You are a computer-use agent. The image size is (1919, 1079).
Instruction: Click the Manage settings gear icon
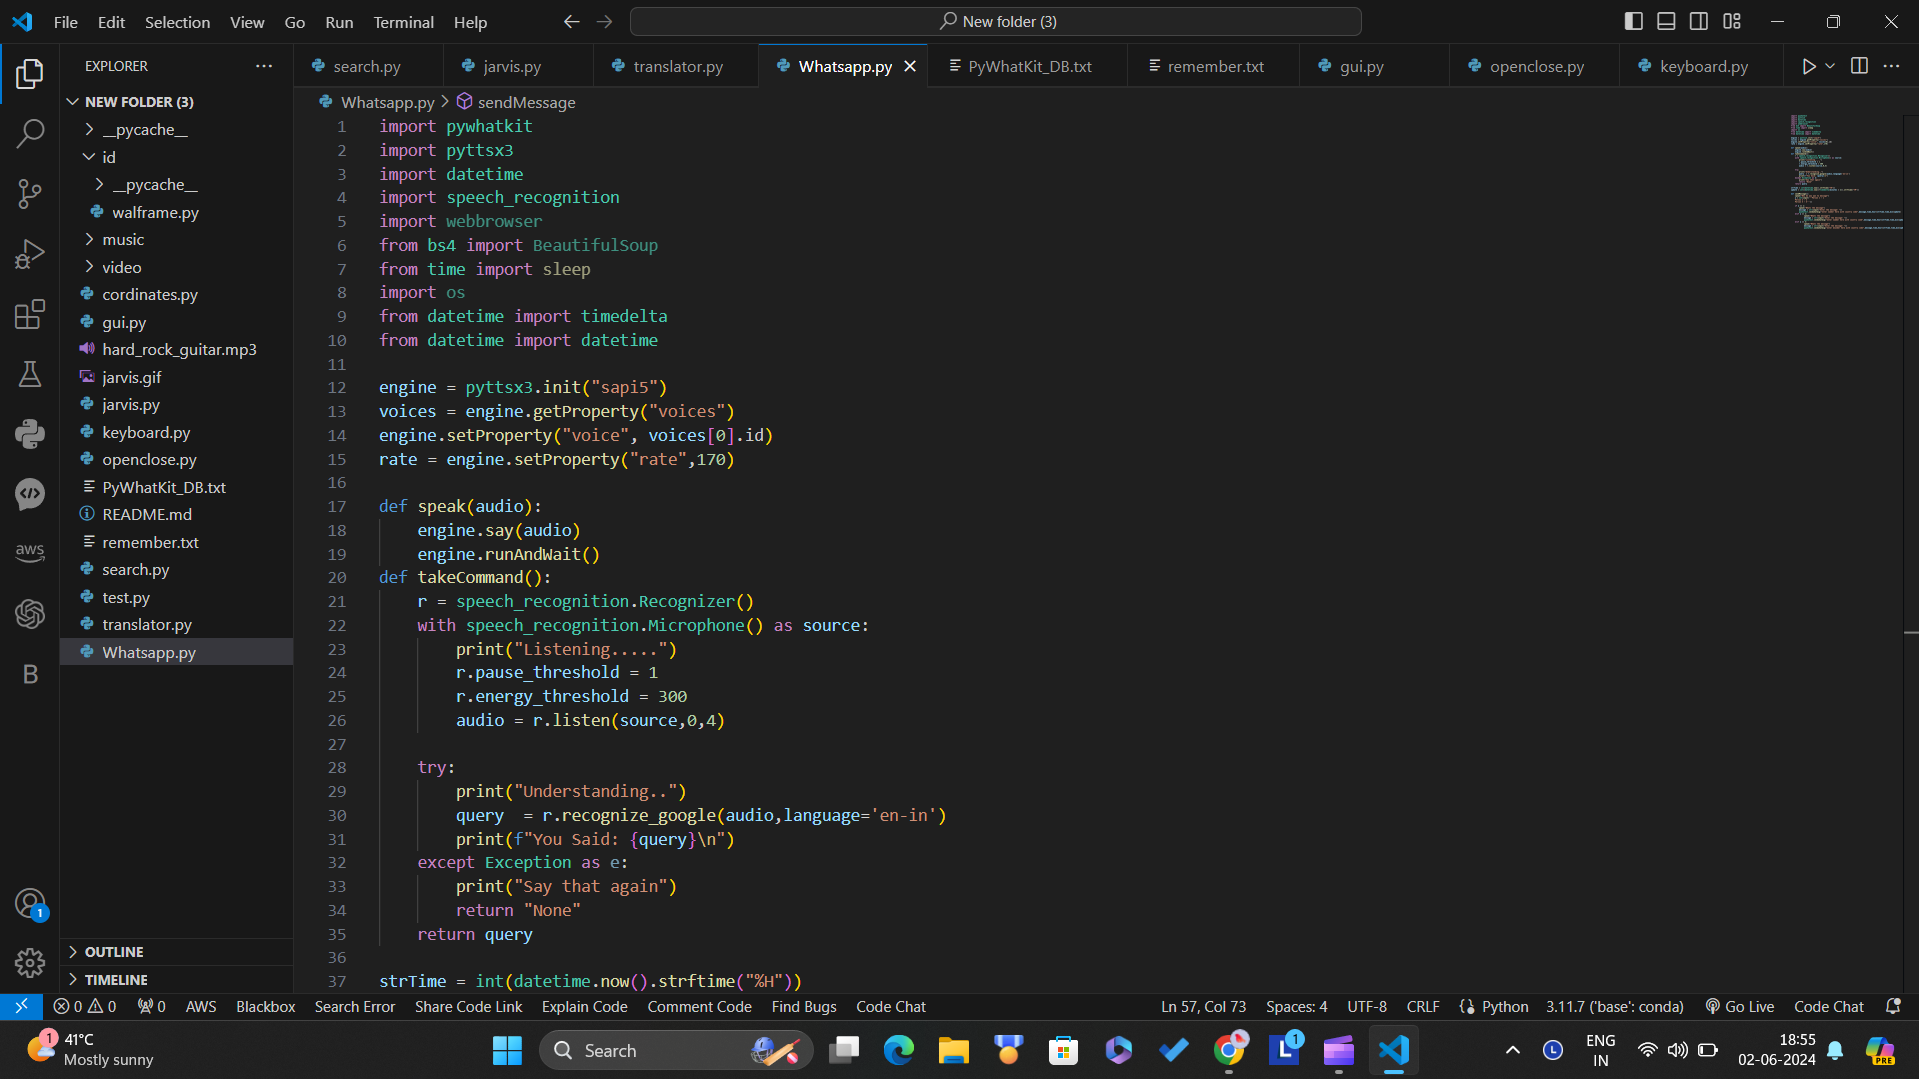click(x=30, y=962)
